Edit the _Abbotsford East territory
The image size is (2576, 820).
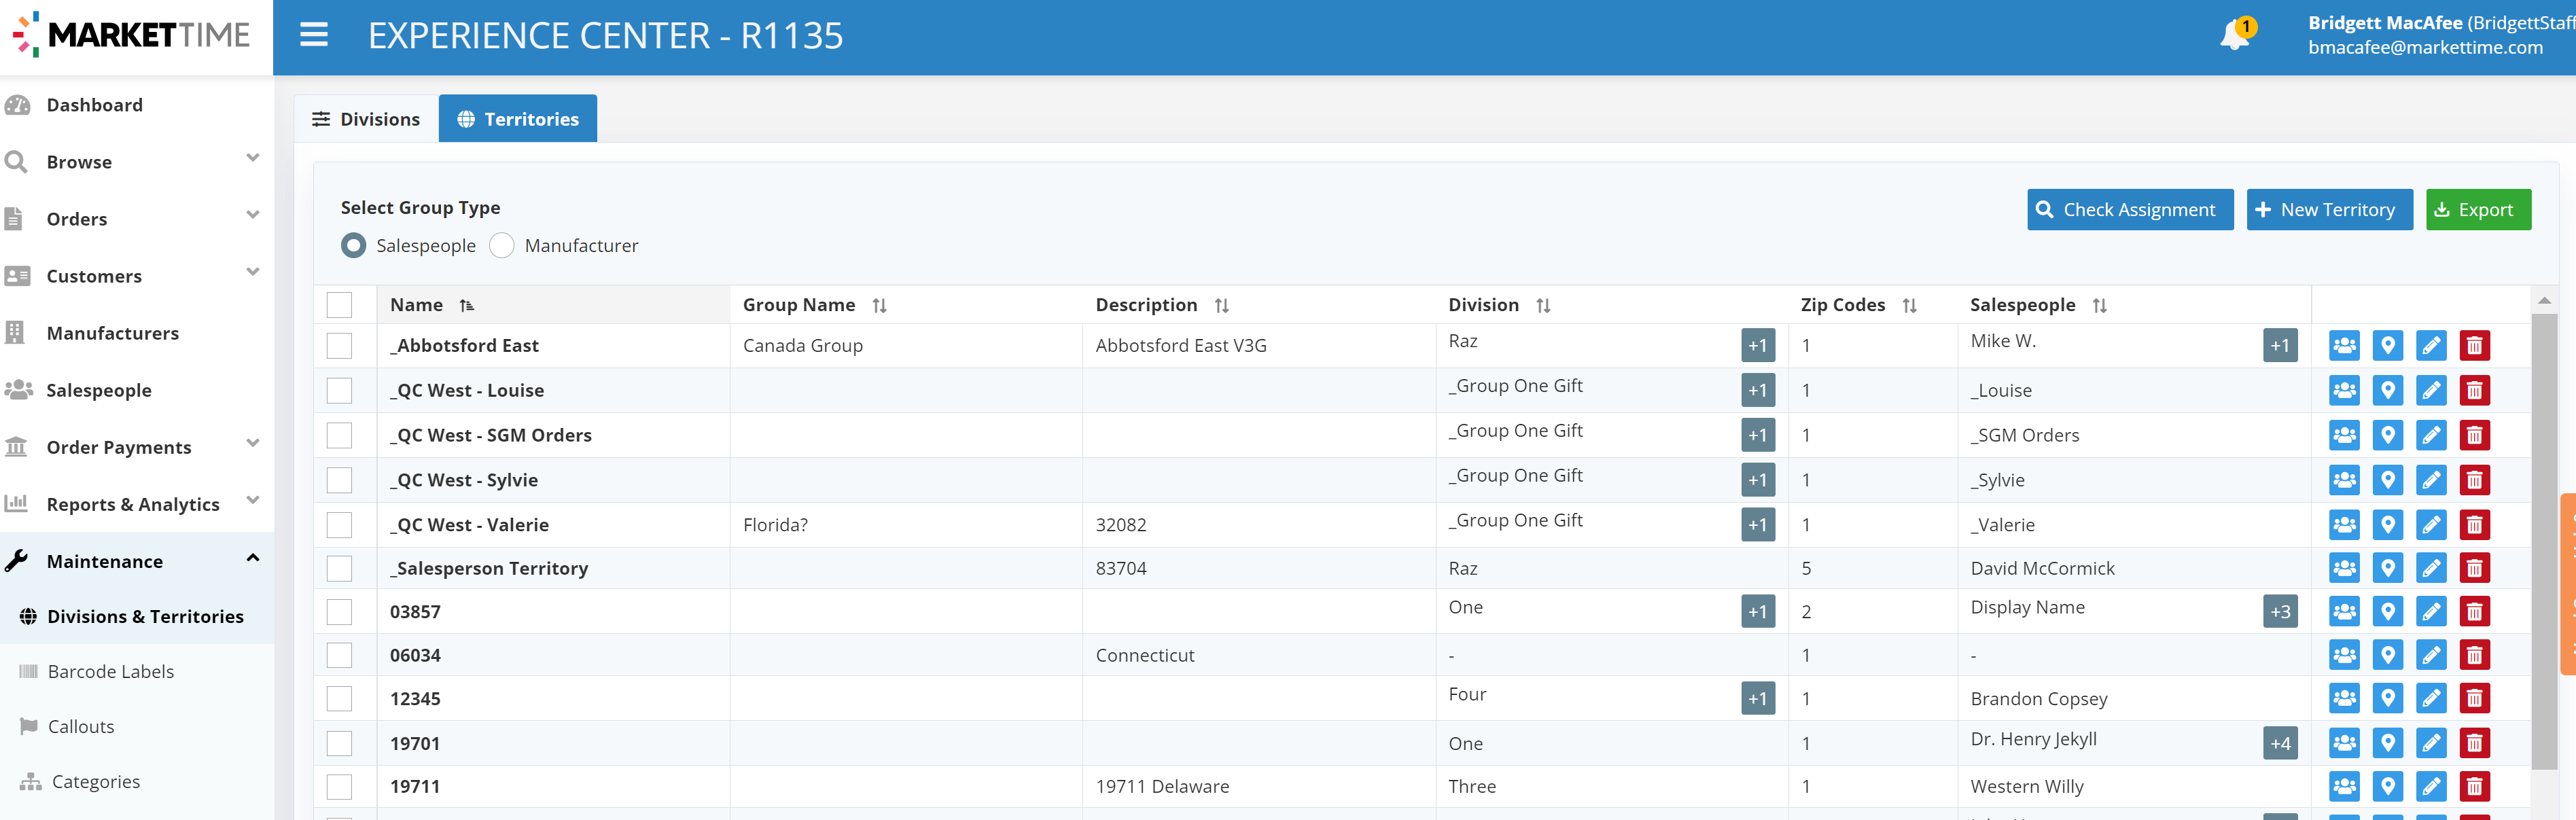coord(2431,346)
